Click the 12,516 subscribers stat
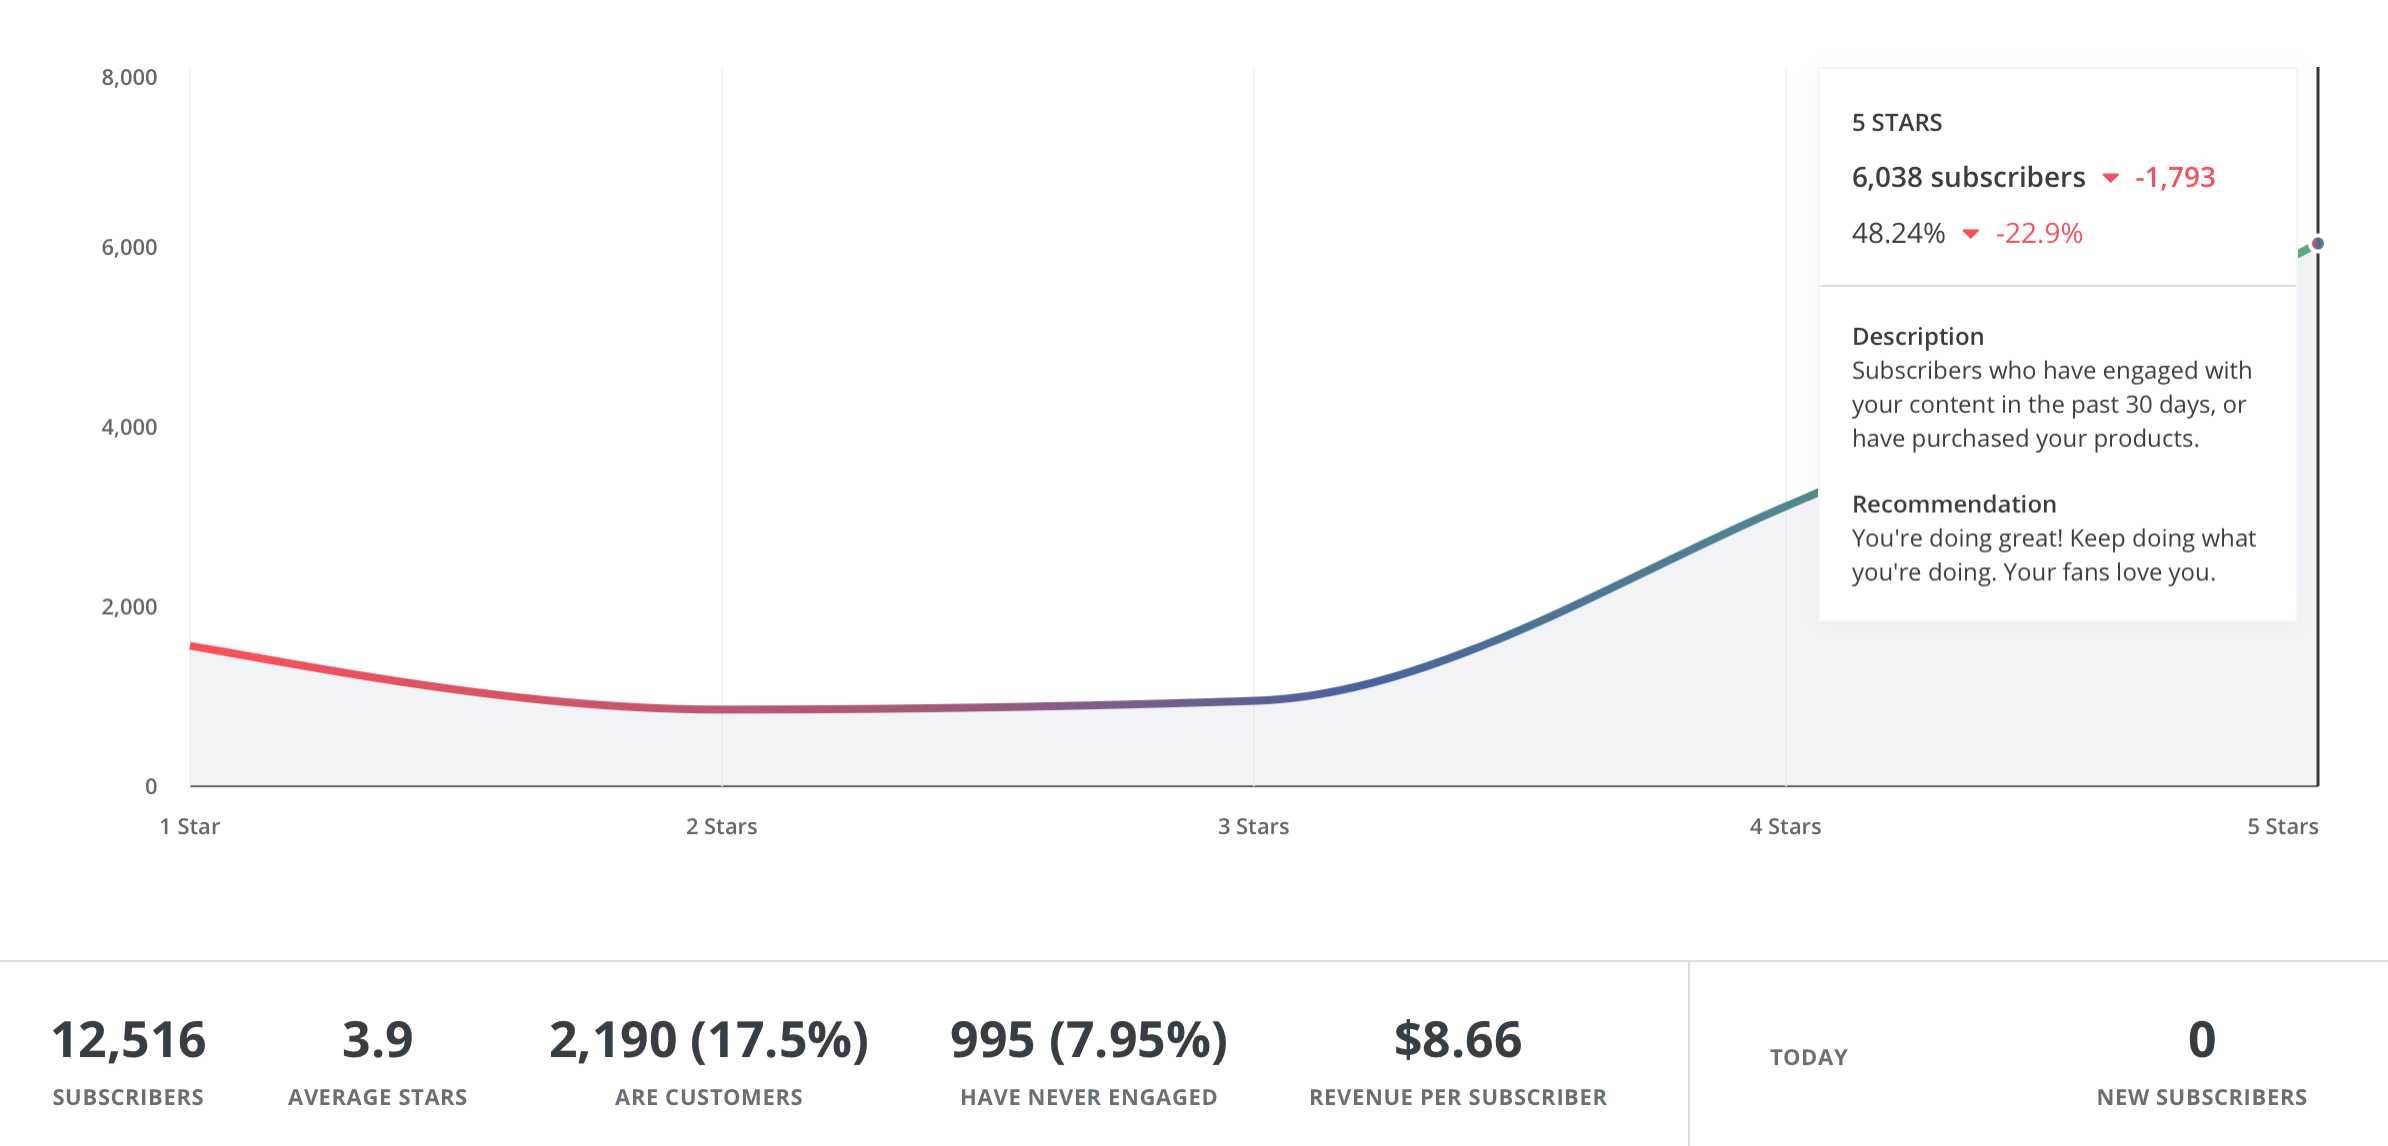Screen dimensions: 2388x1146 click(128, 1040)
